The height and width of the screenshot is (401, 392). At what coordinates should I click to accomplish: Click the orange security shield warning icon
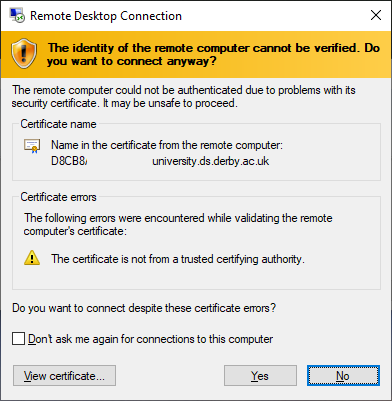(24, 54)
